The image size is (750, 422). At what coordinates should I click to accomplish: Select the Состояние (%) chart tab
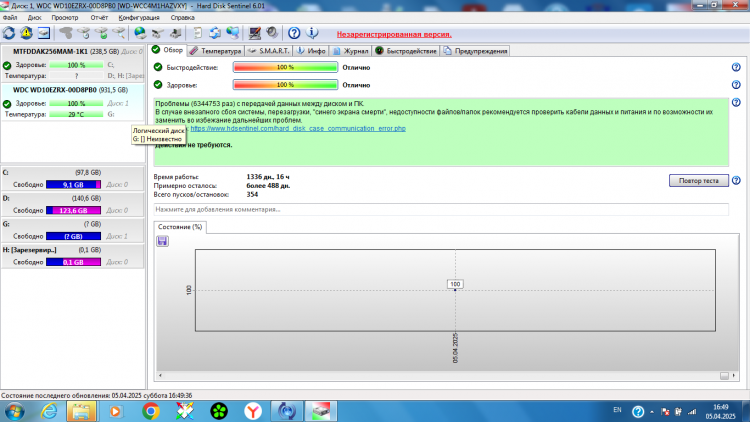coord(180,227)
